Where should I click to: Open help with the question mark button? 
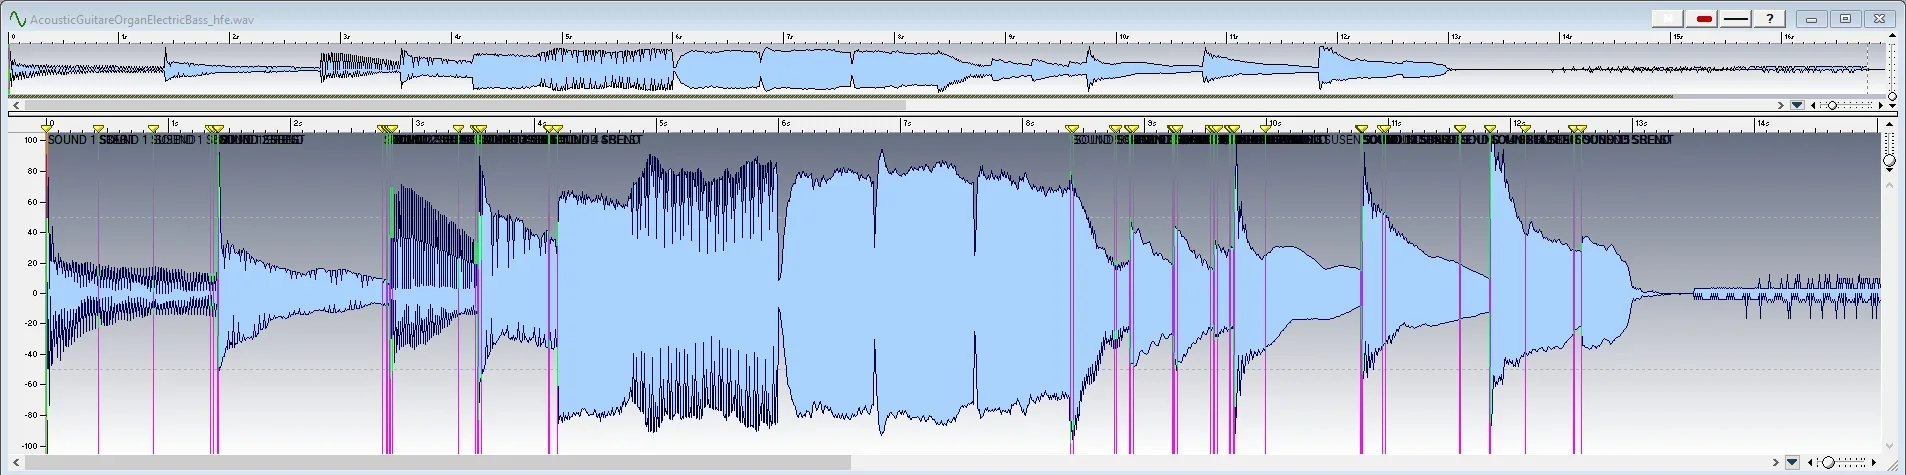1770,18
